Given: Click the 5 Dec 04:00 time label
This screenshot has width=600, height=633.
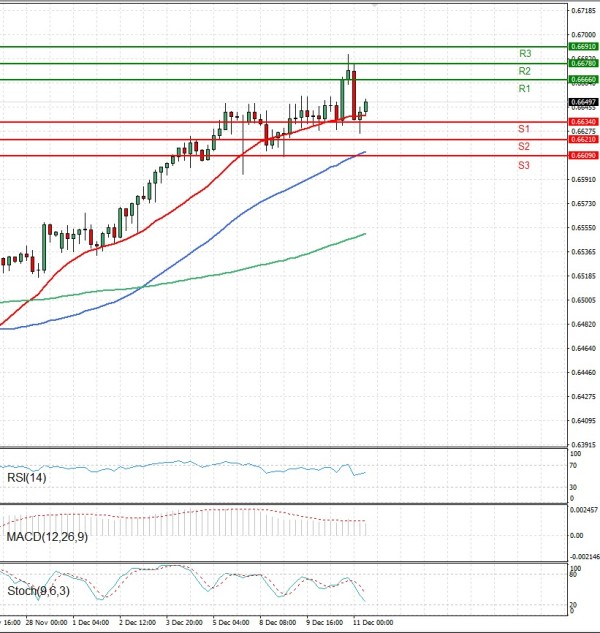Looking at the screenshot, I should (x=231, y=621).
